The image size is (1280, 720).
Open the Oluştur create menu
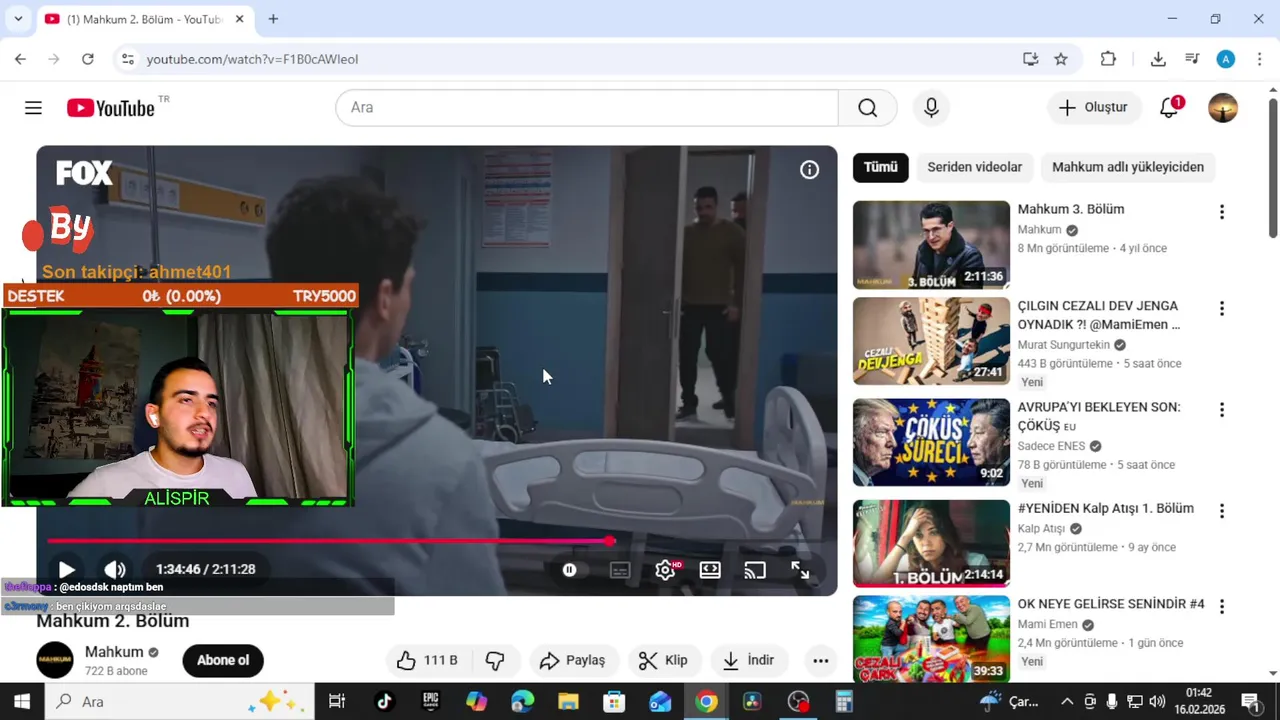pos(1094,108)
